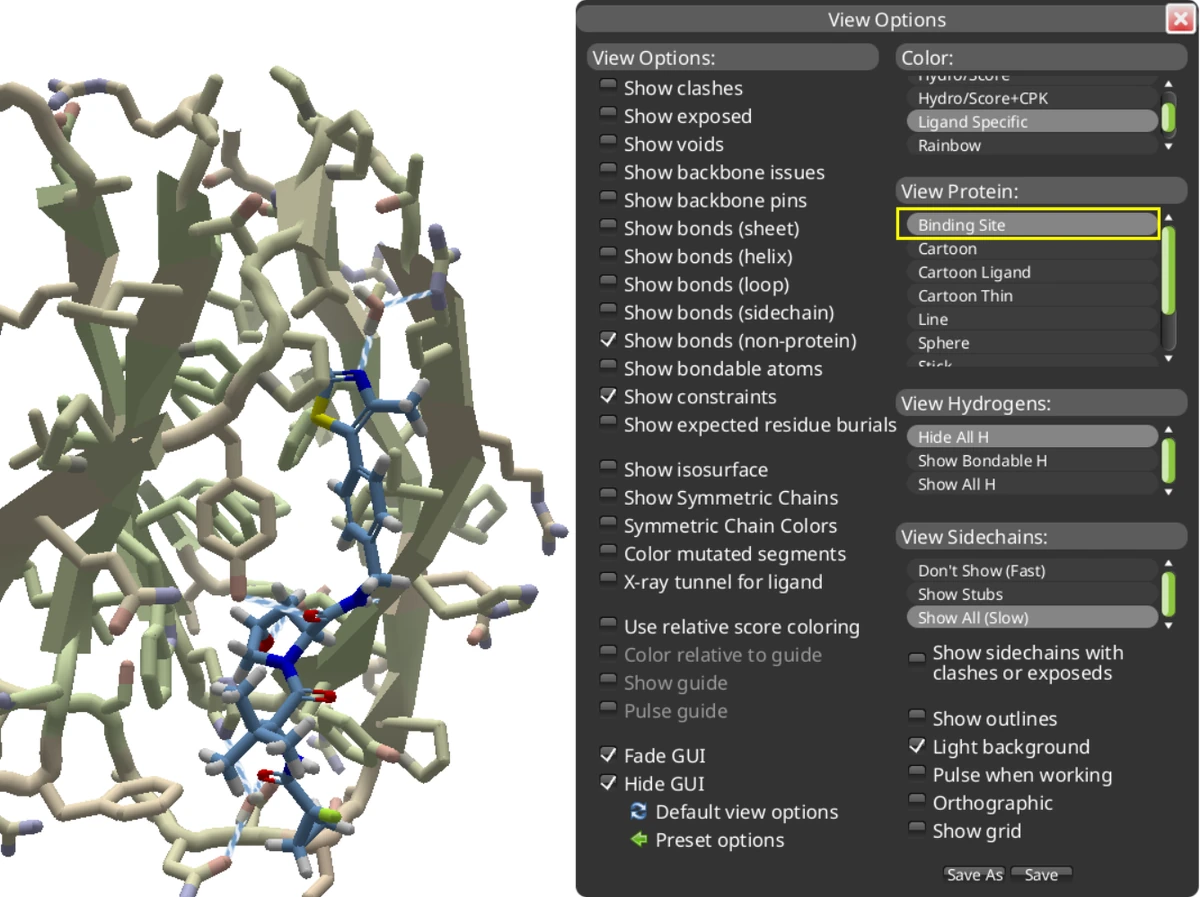
Task: Click the green arrow icon beside Preset options
Action: (638, 840)
